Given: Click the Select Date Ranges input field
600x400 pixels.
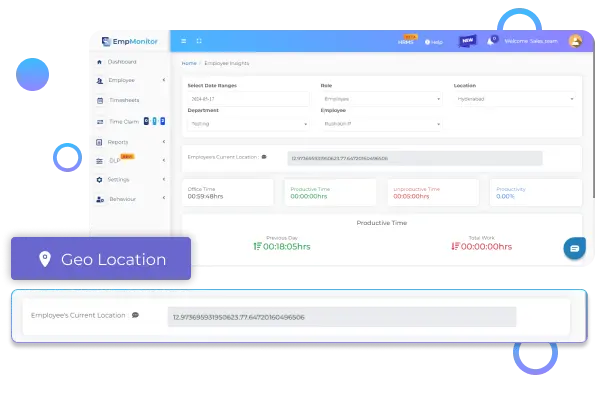Looking at the screenshot, I should 248,99.
